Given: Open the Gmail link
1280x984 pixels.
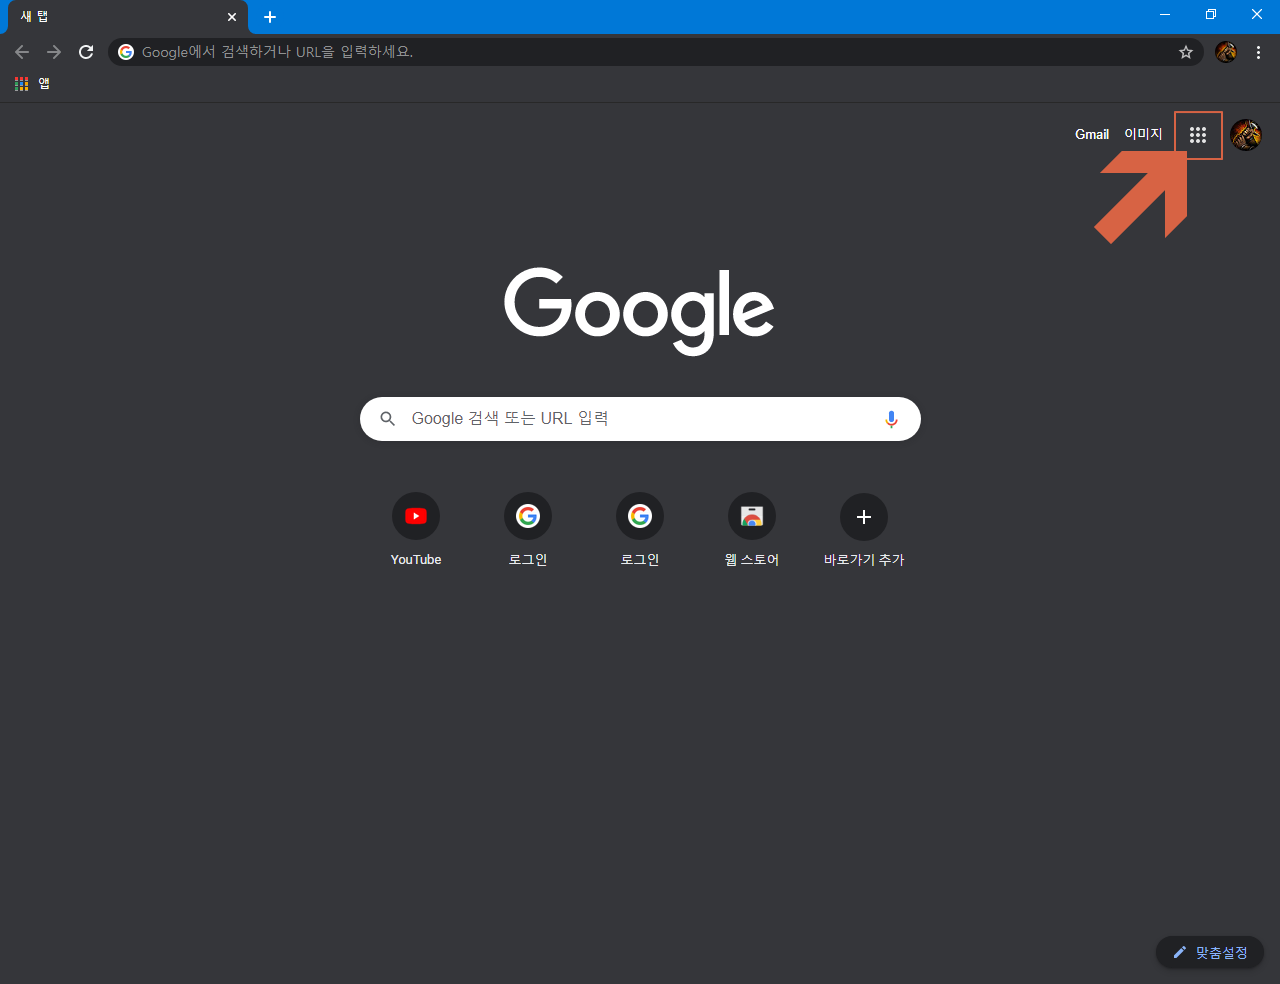Looking at the screenshot, I should (x=1092, y=134).
